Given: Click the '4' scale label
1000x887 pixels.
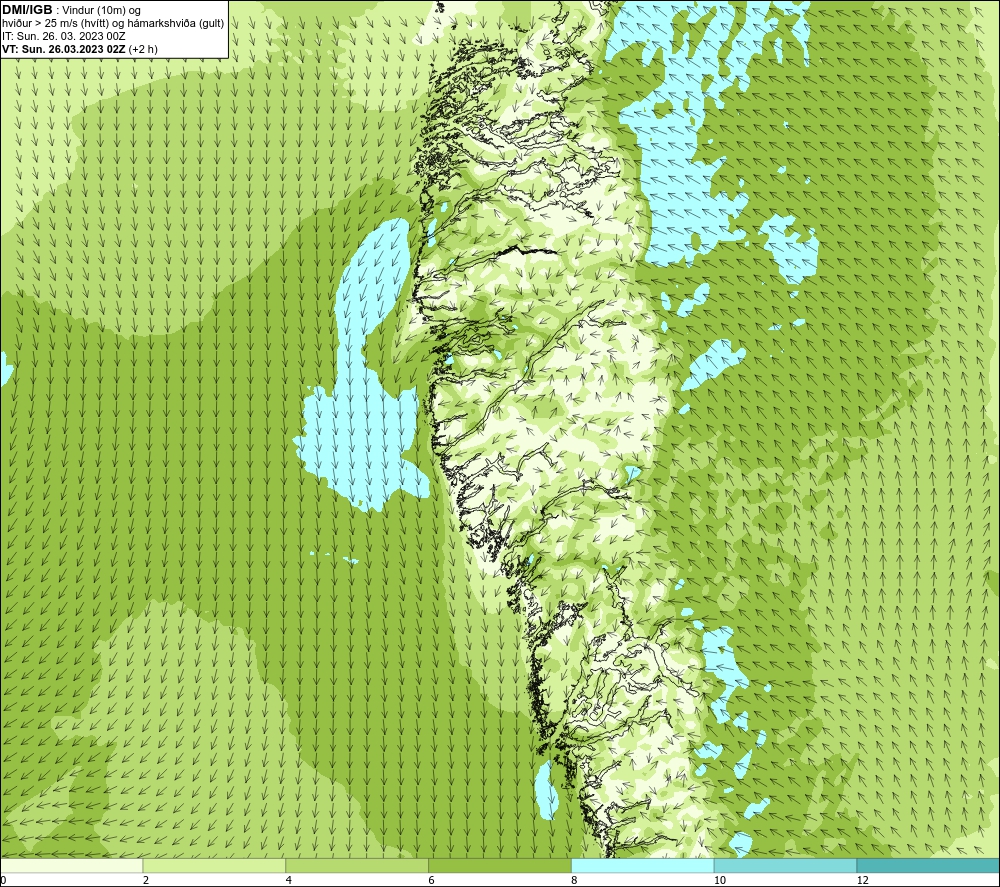Looking at the screenshot, I should (289, 880).
